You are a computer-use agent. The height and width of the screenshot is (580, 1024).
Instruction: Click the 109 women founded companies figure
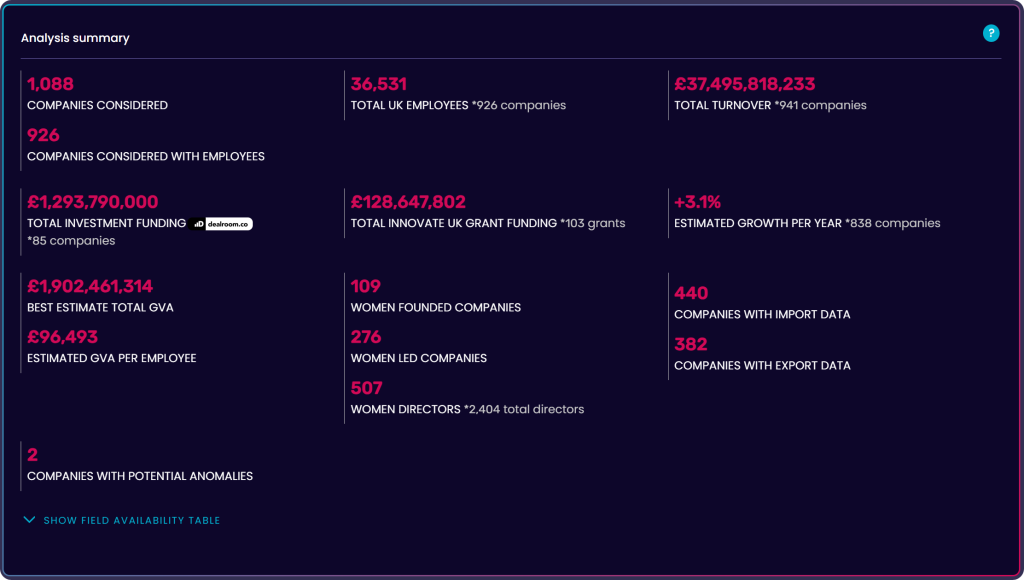tap(366, 286)
